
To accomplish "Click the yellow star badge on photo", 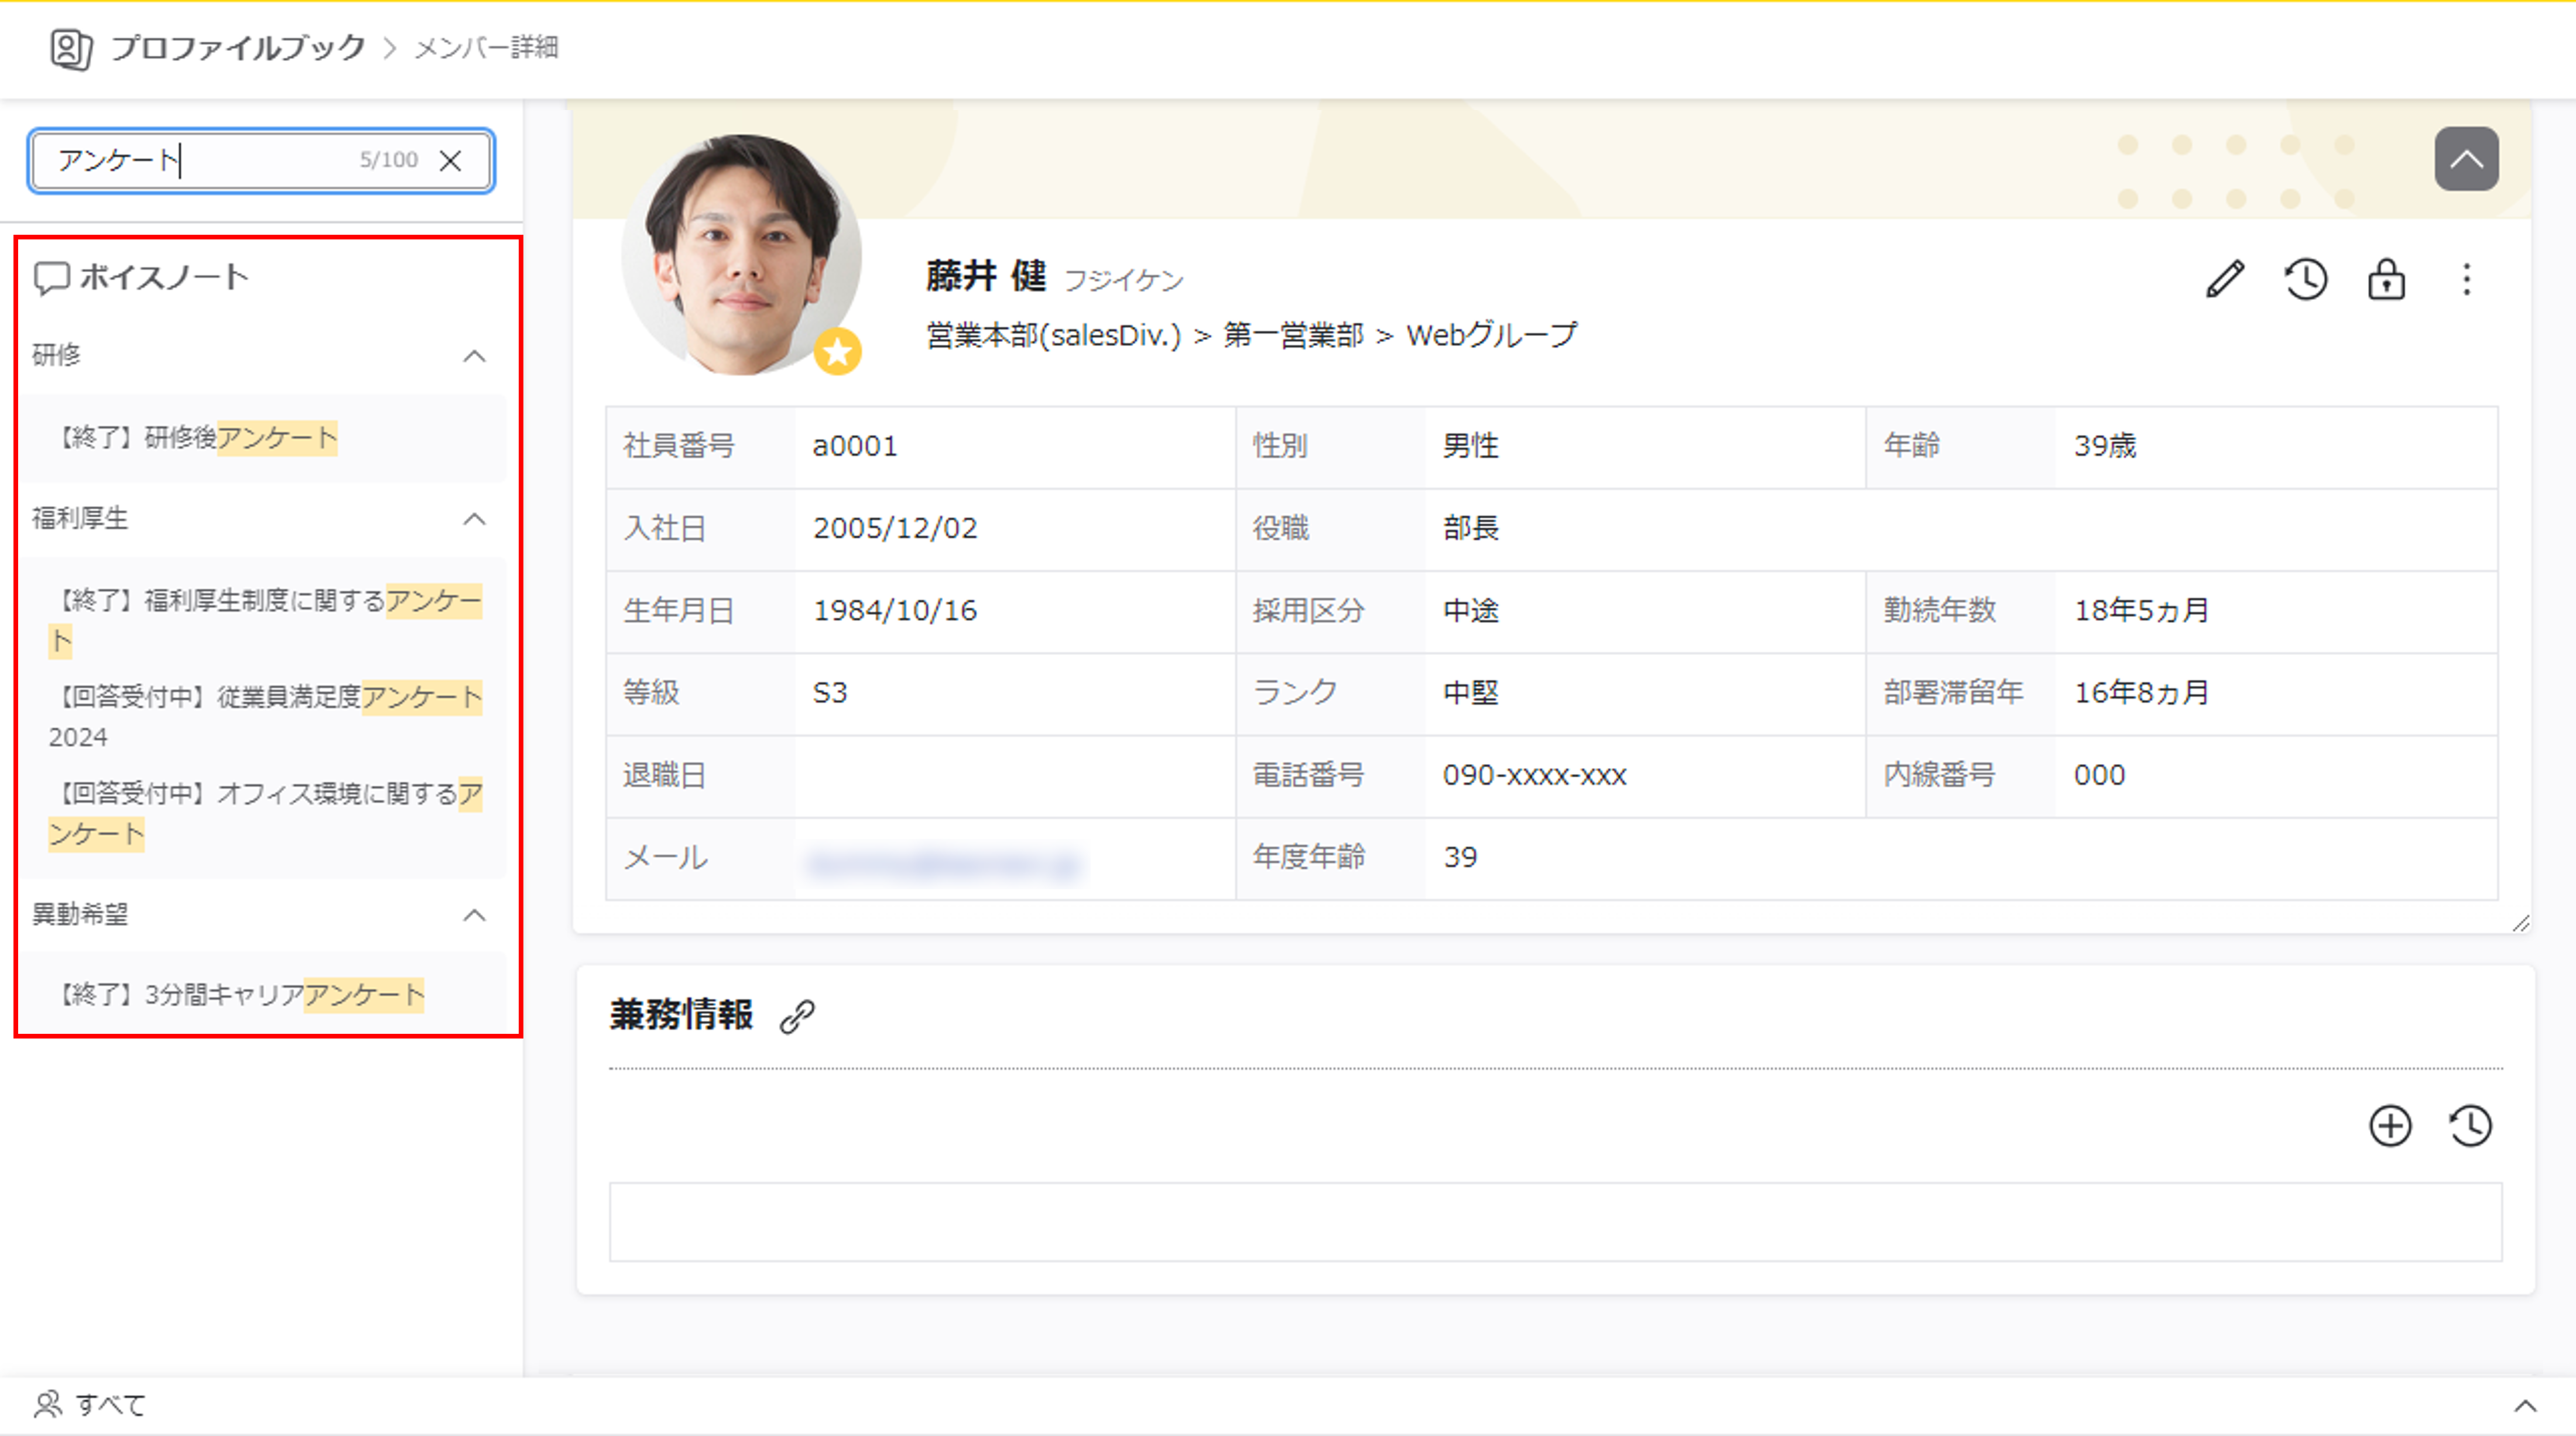I will pos(837,351).
